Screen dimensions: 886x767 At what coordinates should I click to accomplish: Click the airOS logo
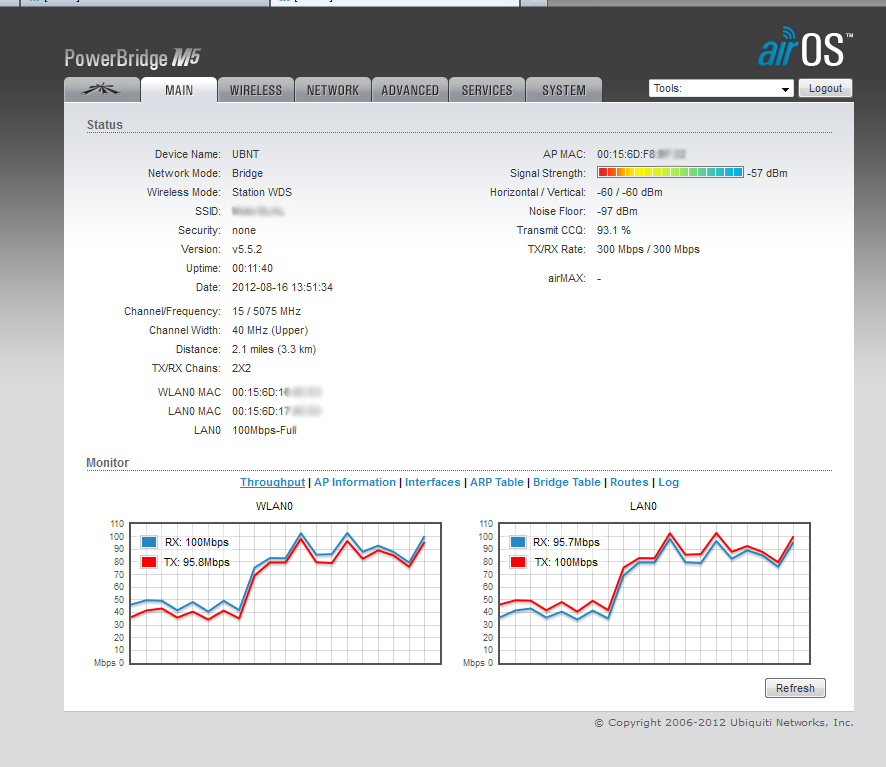click(x=804, y=49)
